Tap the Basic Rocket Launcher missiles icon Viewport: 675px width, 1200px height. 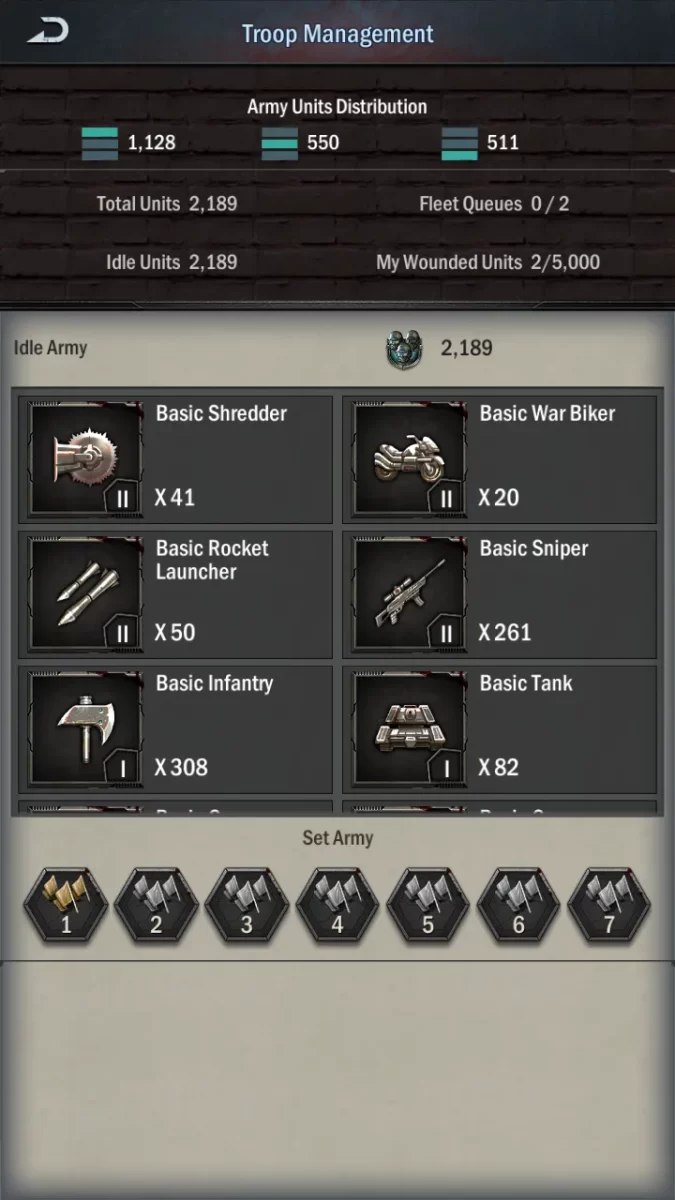(87, 595)
